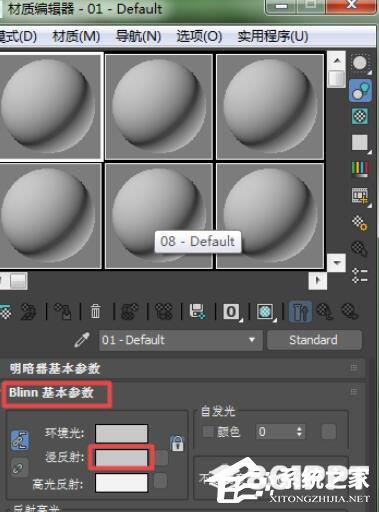Open the 模式(D) menu
Viewport: 379px width, 512px height.
[x=18, y=36]
